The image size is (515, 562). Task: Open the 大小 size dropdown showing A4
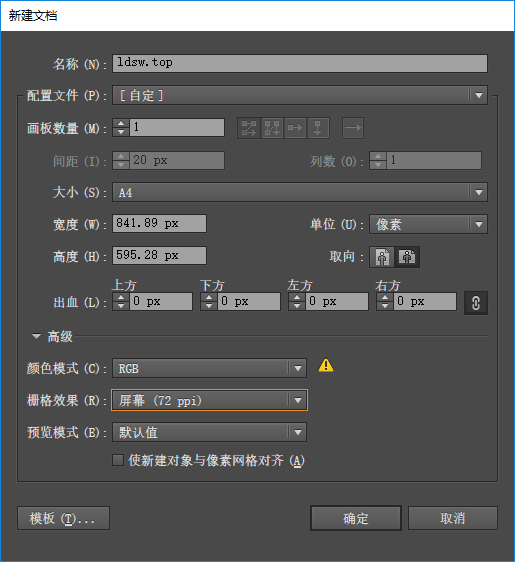click(300, 192)
